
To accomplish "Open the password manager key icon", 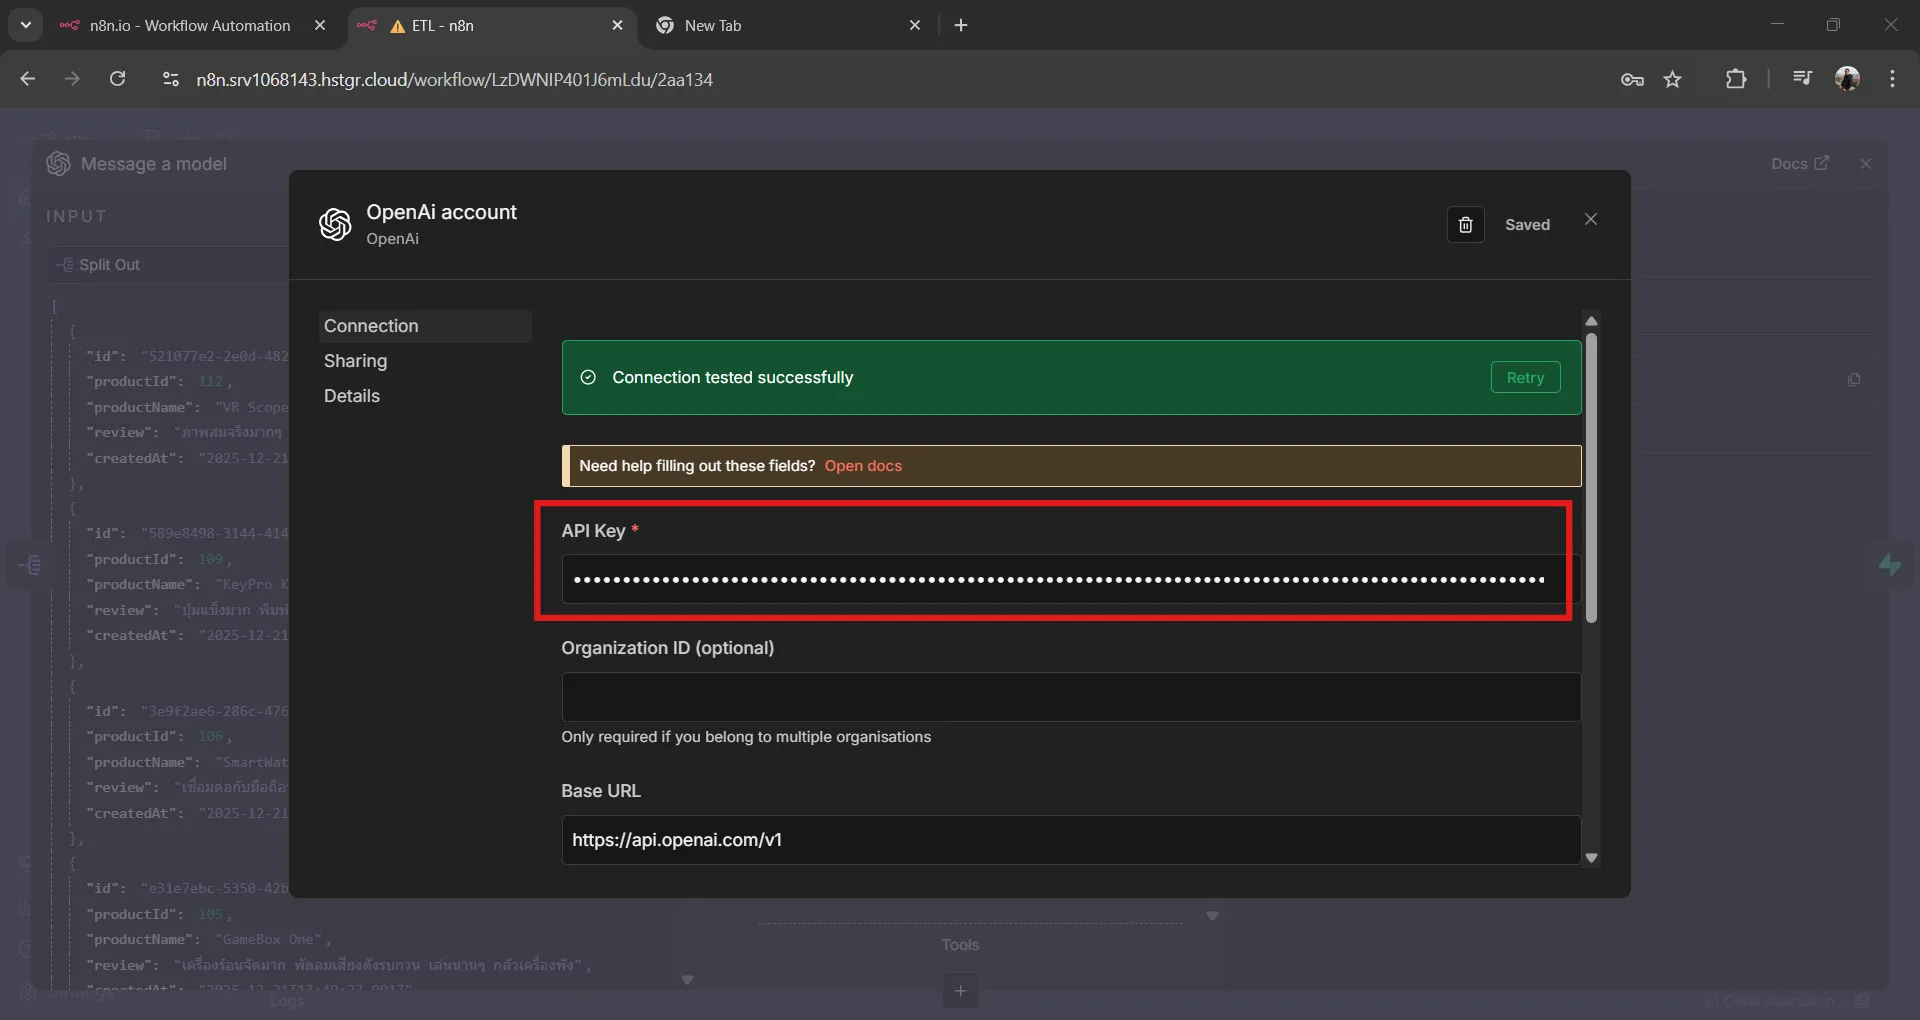I will (x=1632, y=79).
